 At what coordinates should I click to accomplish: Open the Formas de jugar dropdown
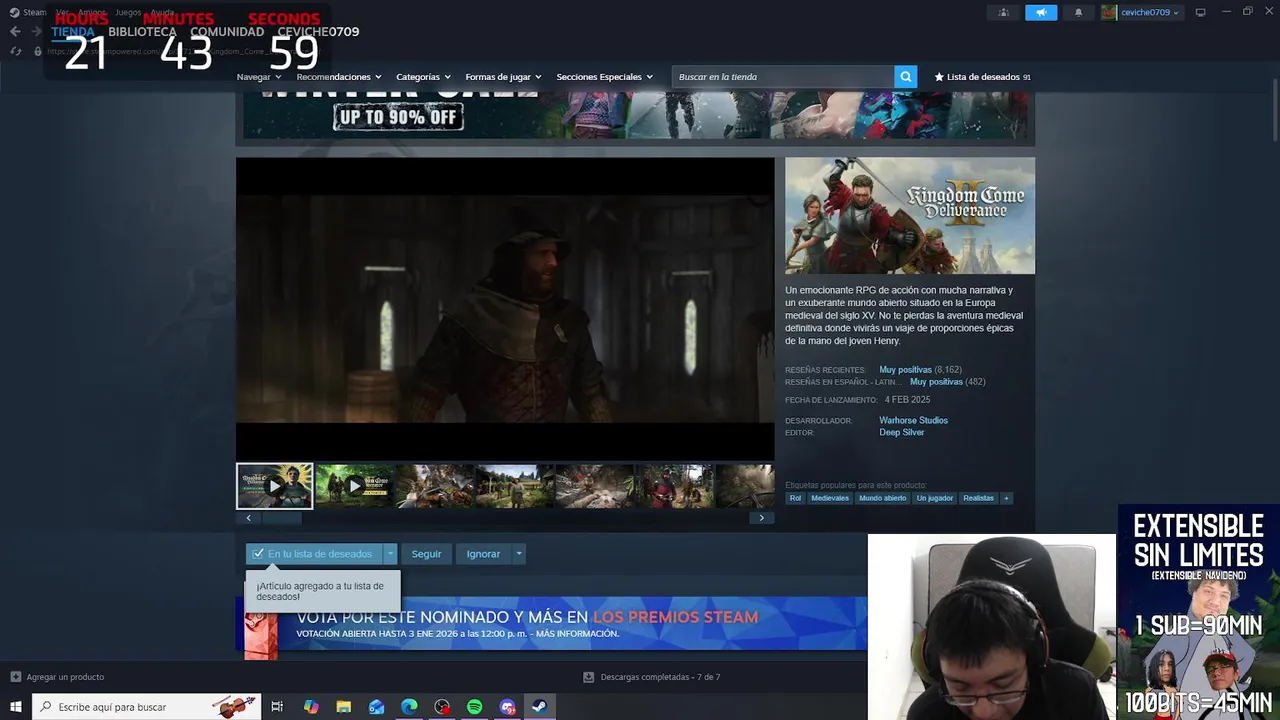pos(503,77)
